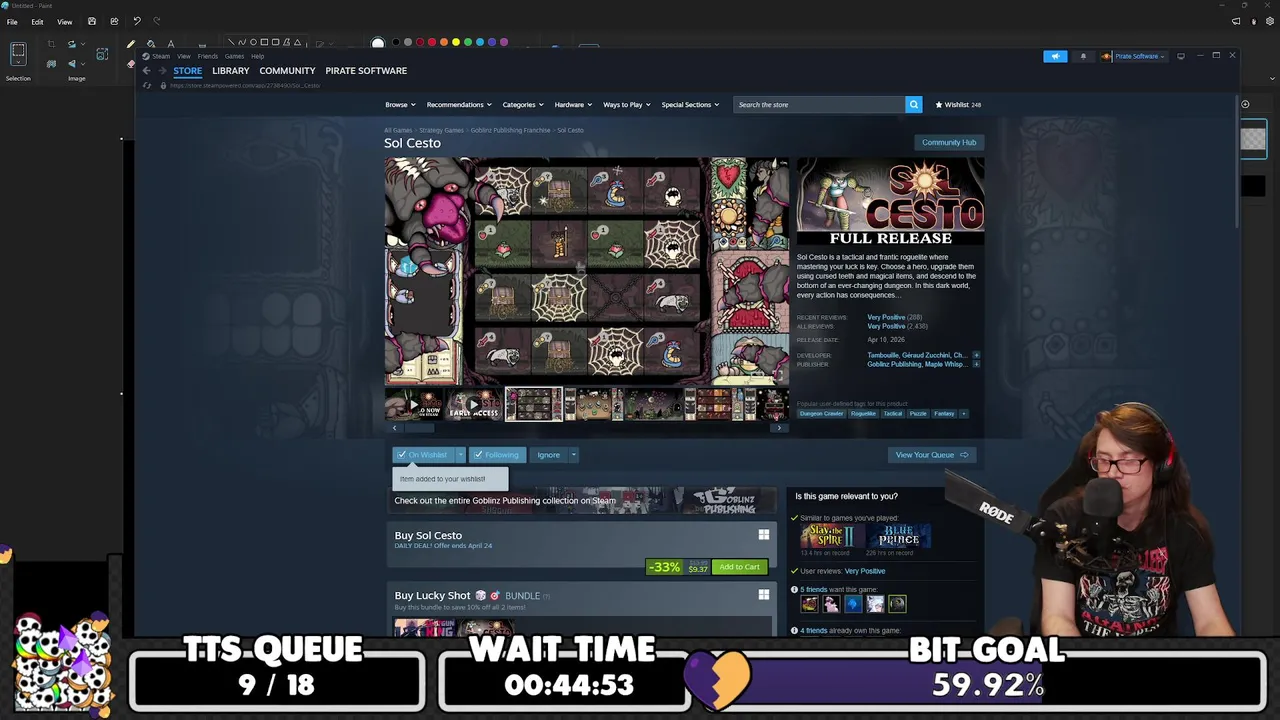Expand the Recommendations store menu
The image size is (1280, 720).
[459, 104]
